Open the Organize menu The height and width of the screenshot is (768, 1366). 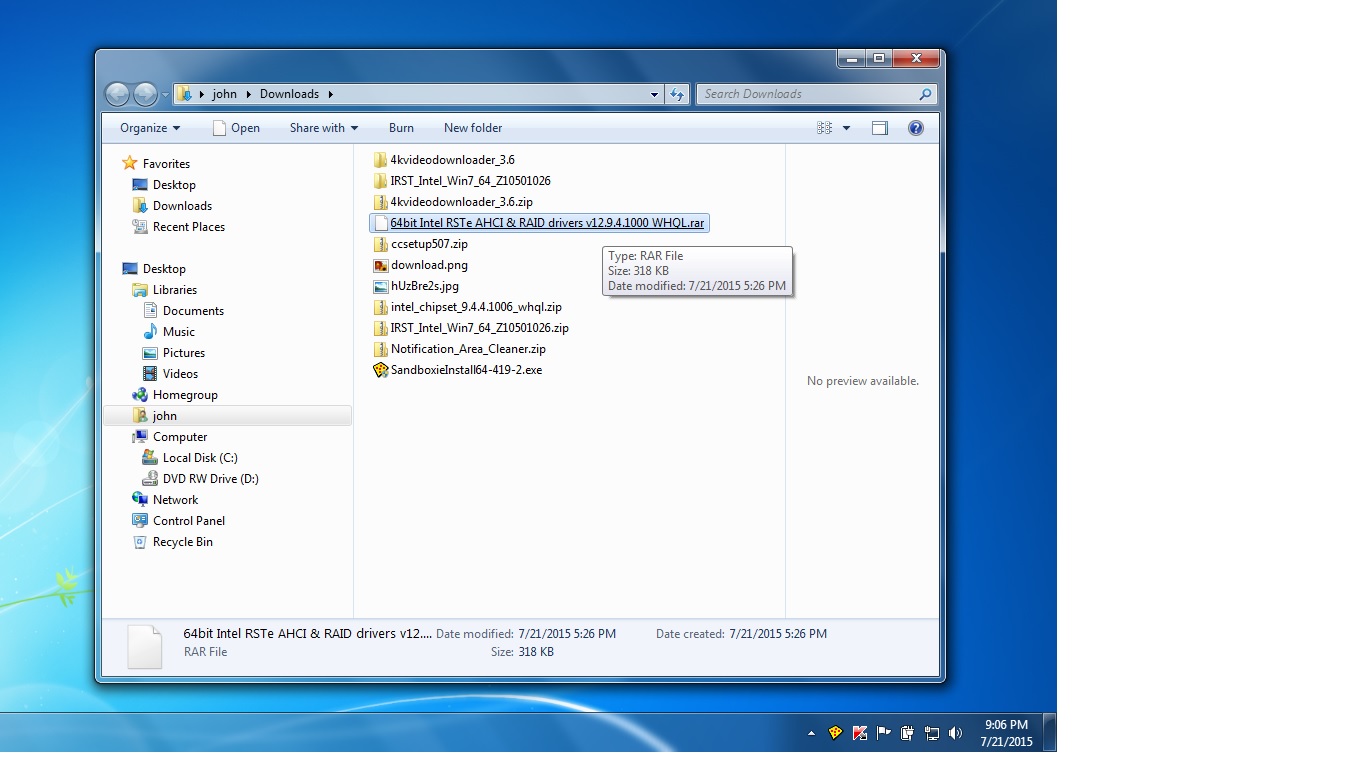pyautogui.click(x=150, y=128)
